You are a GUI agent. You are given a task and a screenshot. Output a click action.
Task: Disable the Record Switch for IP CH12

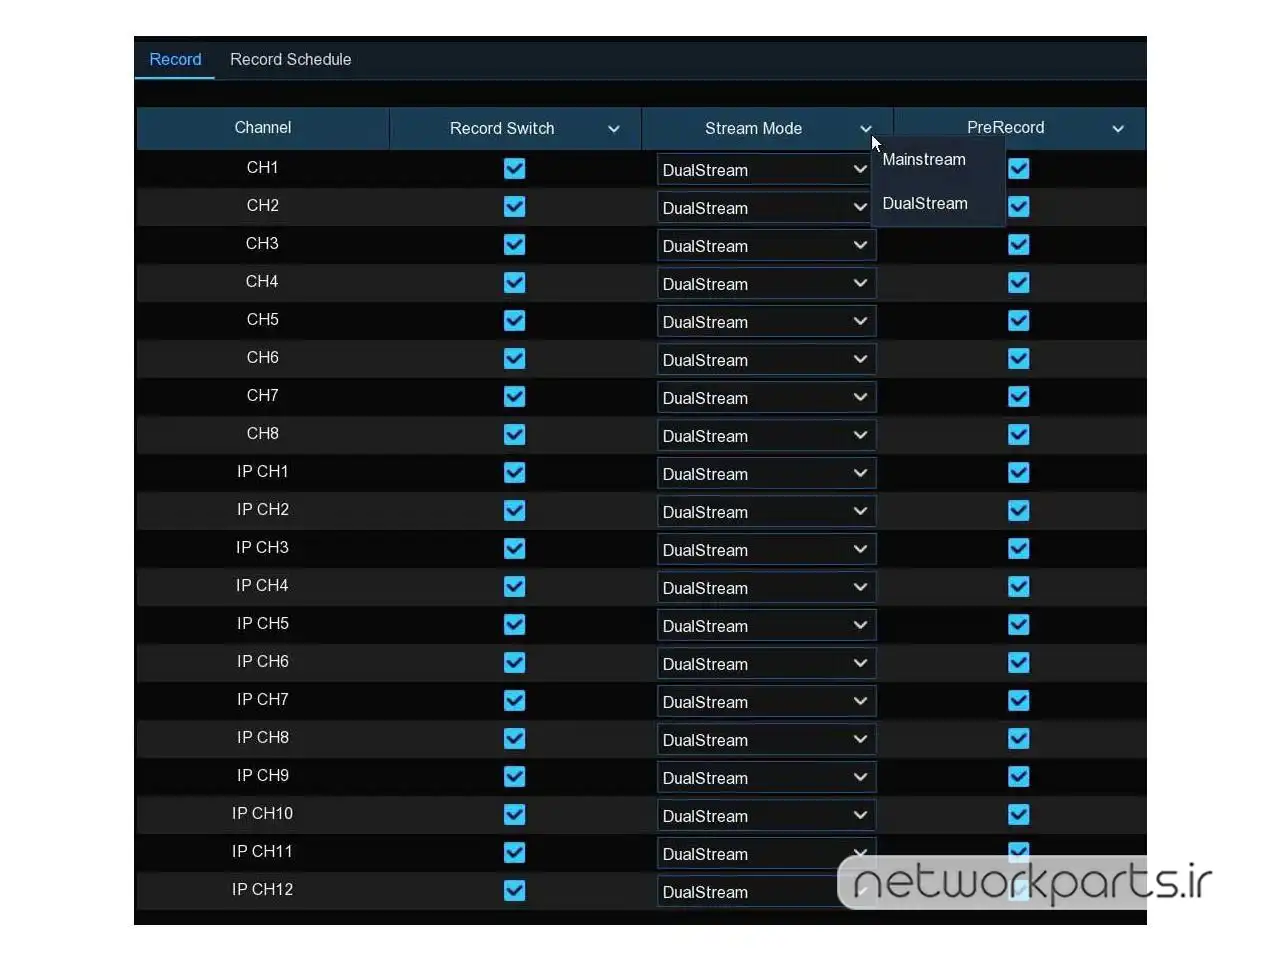pyautogui.click(x=514, y=891)
